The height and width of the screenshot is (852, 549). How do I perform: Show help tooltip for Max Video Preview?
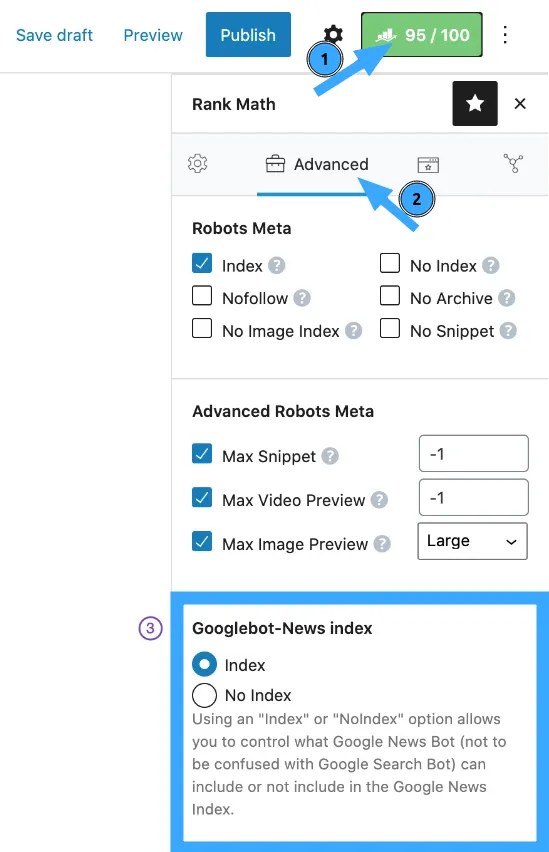tap(379, 500)
